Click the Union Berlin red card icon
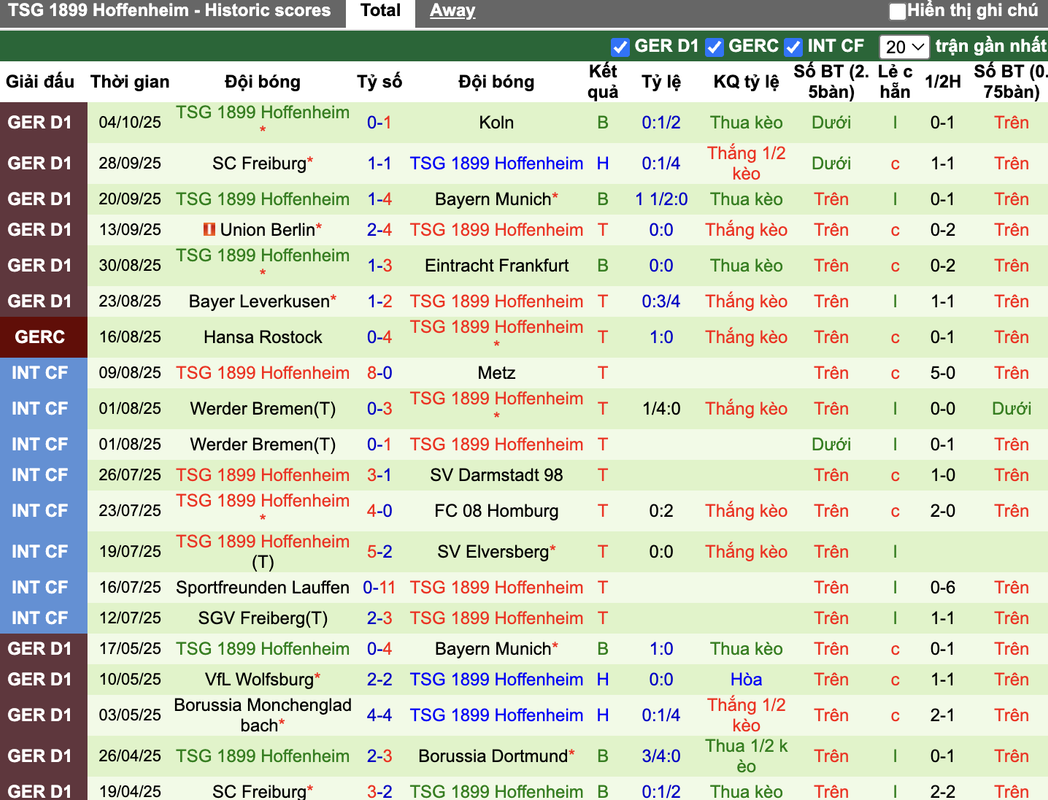 coord(209,229)
